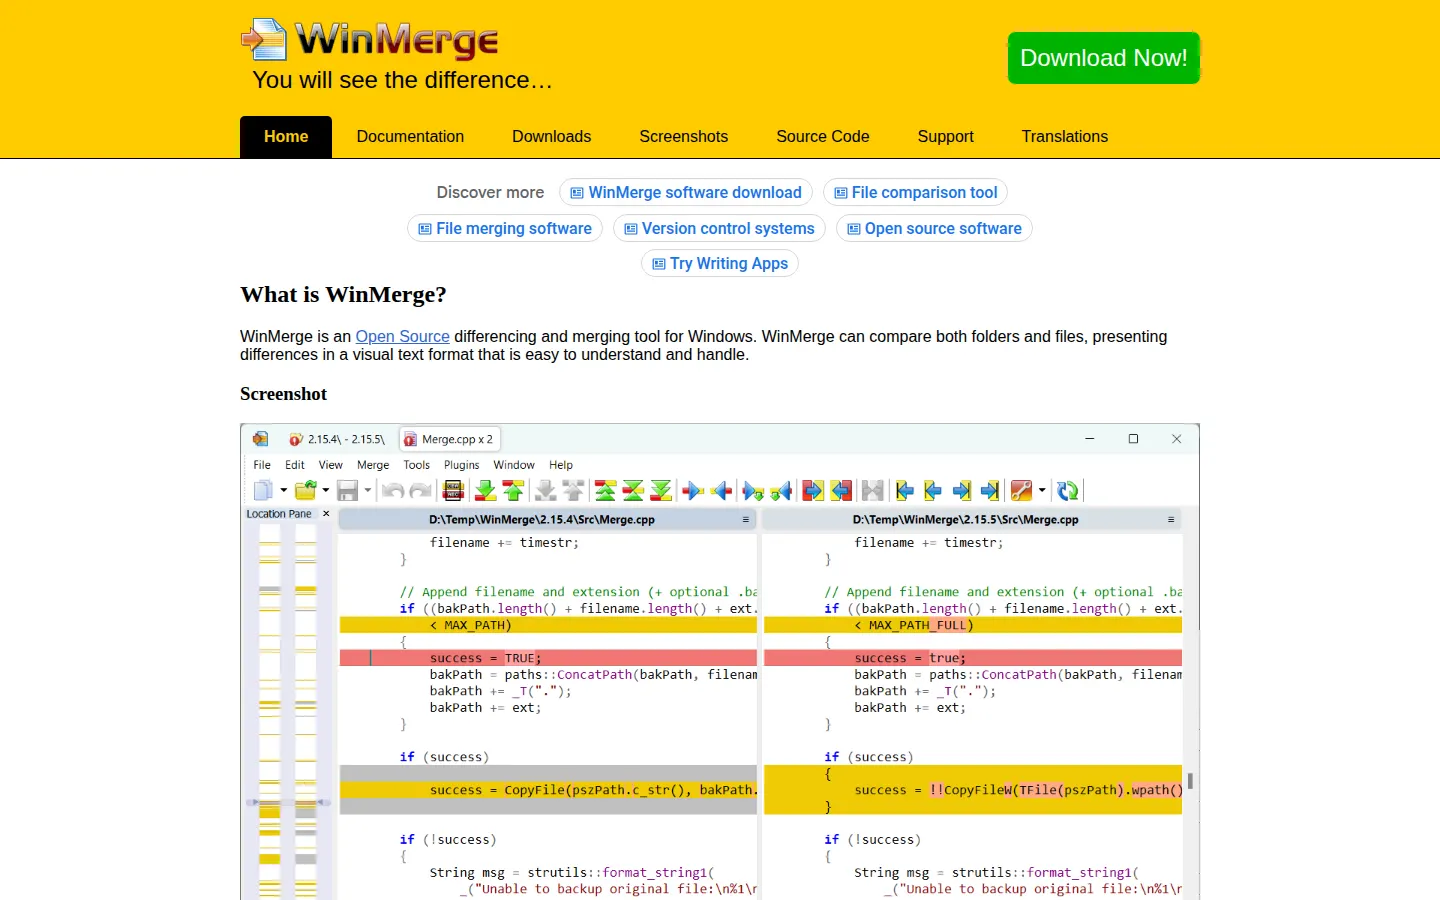Image resolution: width=1440 pixels, height=900 pixels.
Task: Open the File comparison tool link
Action: [915, 192]
